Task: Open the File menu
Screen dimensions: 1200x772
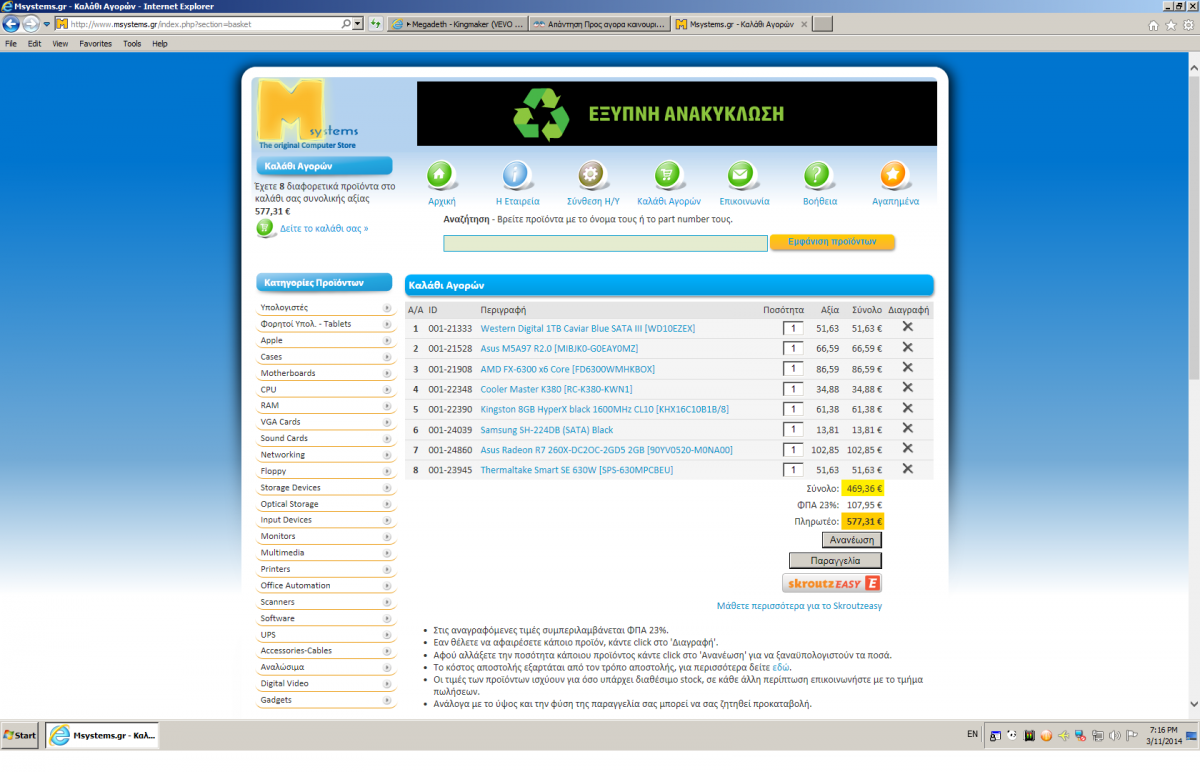Action: pyautogui.click(x=11, y=44)
